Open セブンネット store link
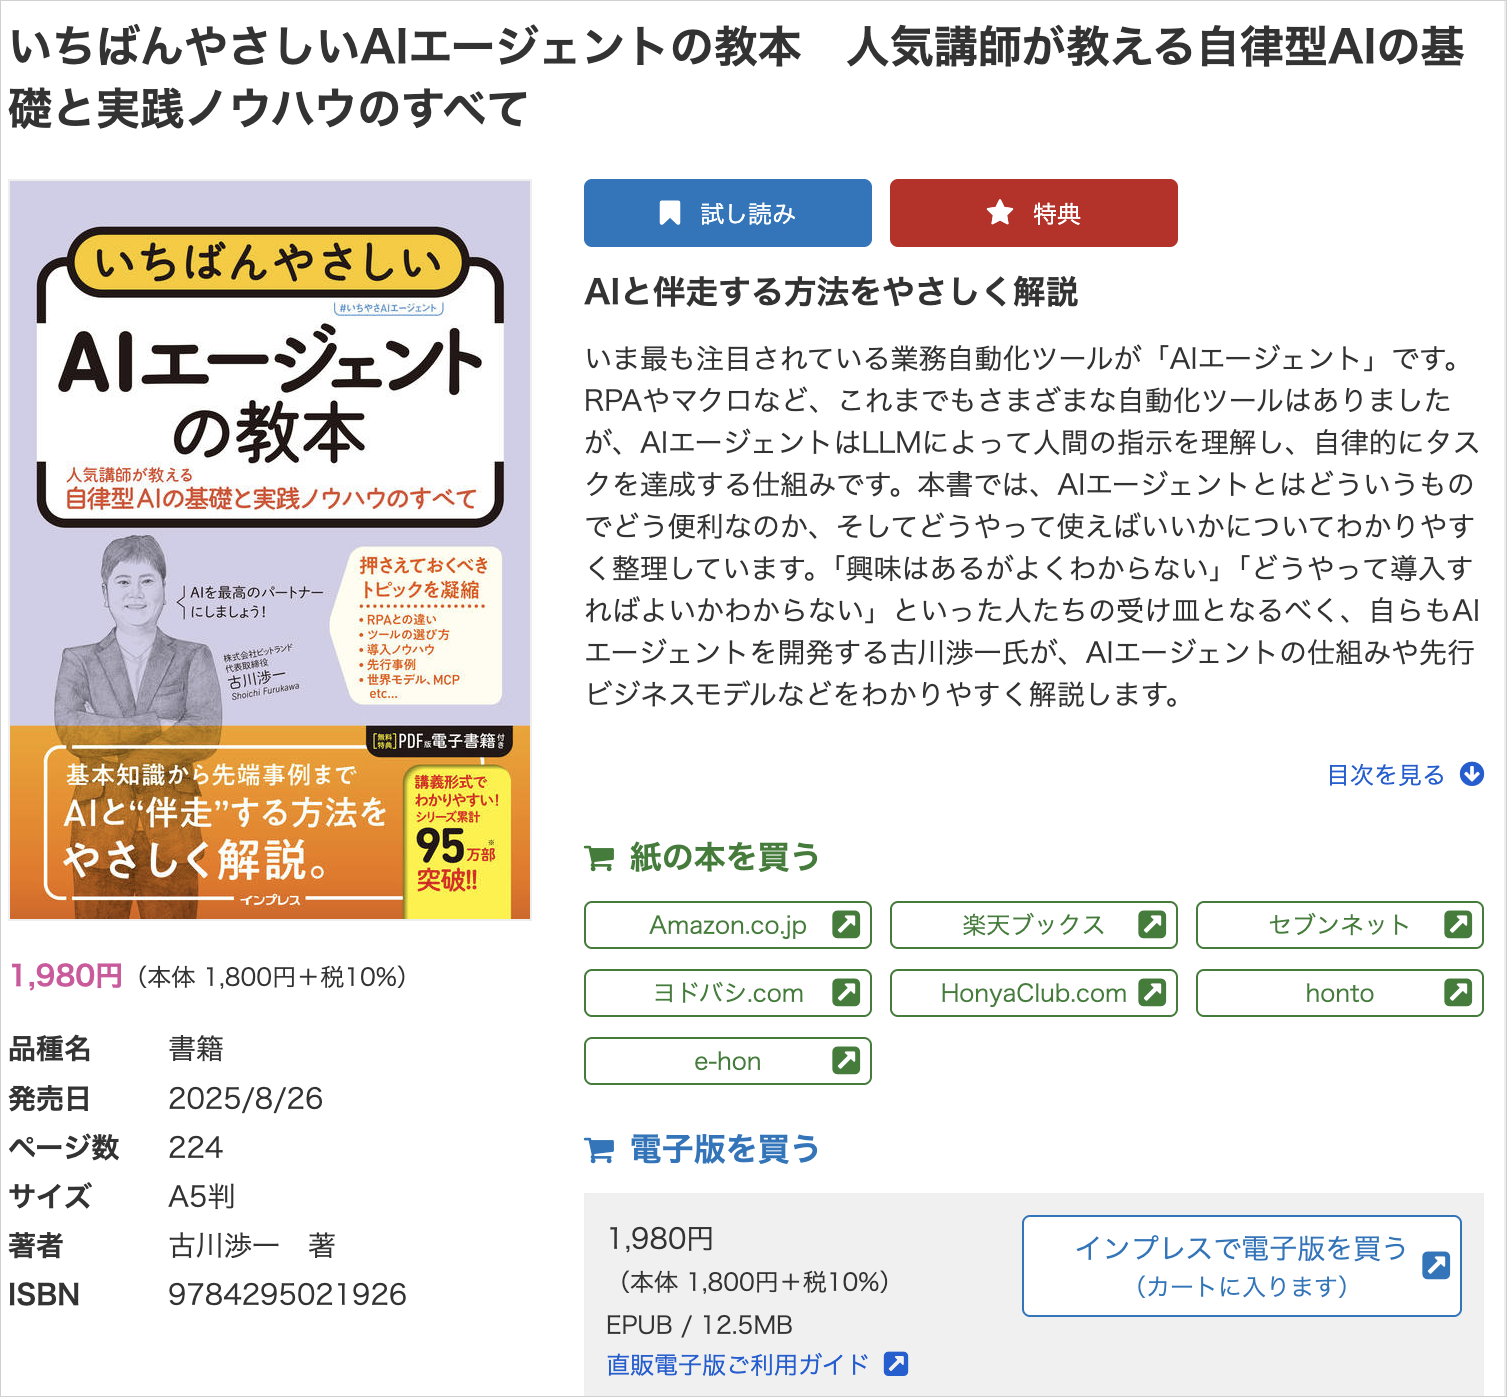This screenshot has width=1507, height=1397. 1339,925
